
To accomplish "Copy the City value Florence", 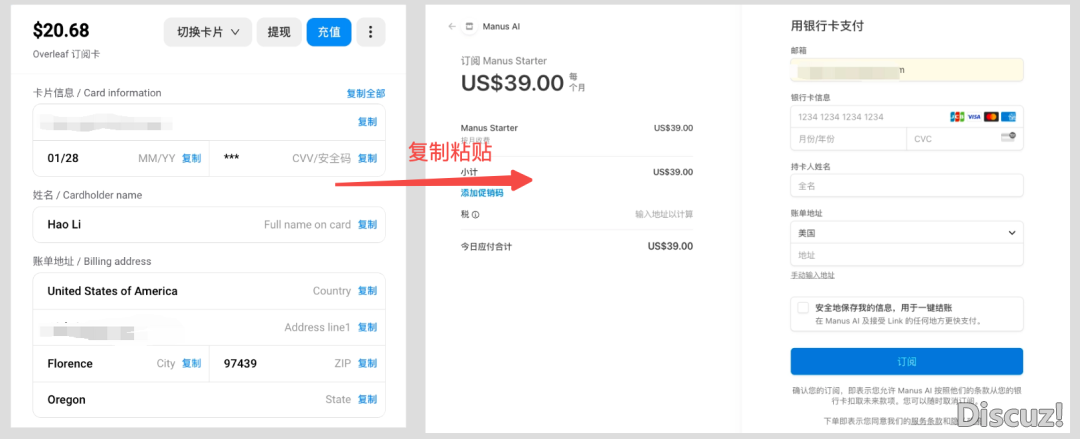I will [191, 363].
